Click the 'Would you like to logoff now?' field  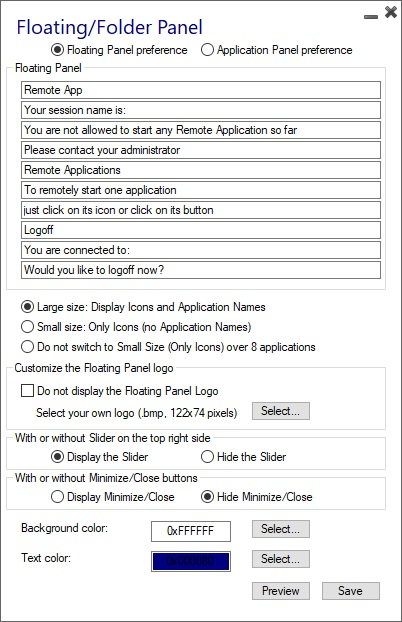coord(201,270)
